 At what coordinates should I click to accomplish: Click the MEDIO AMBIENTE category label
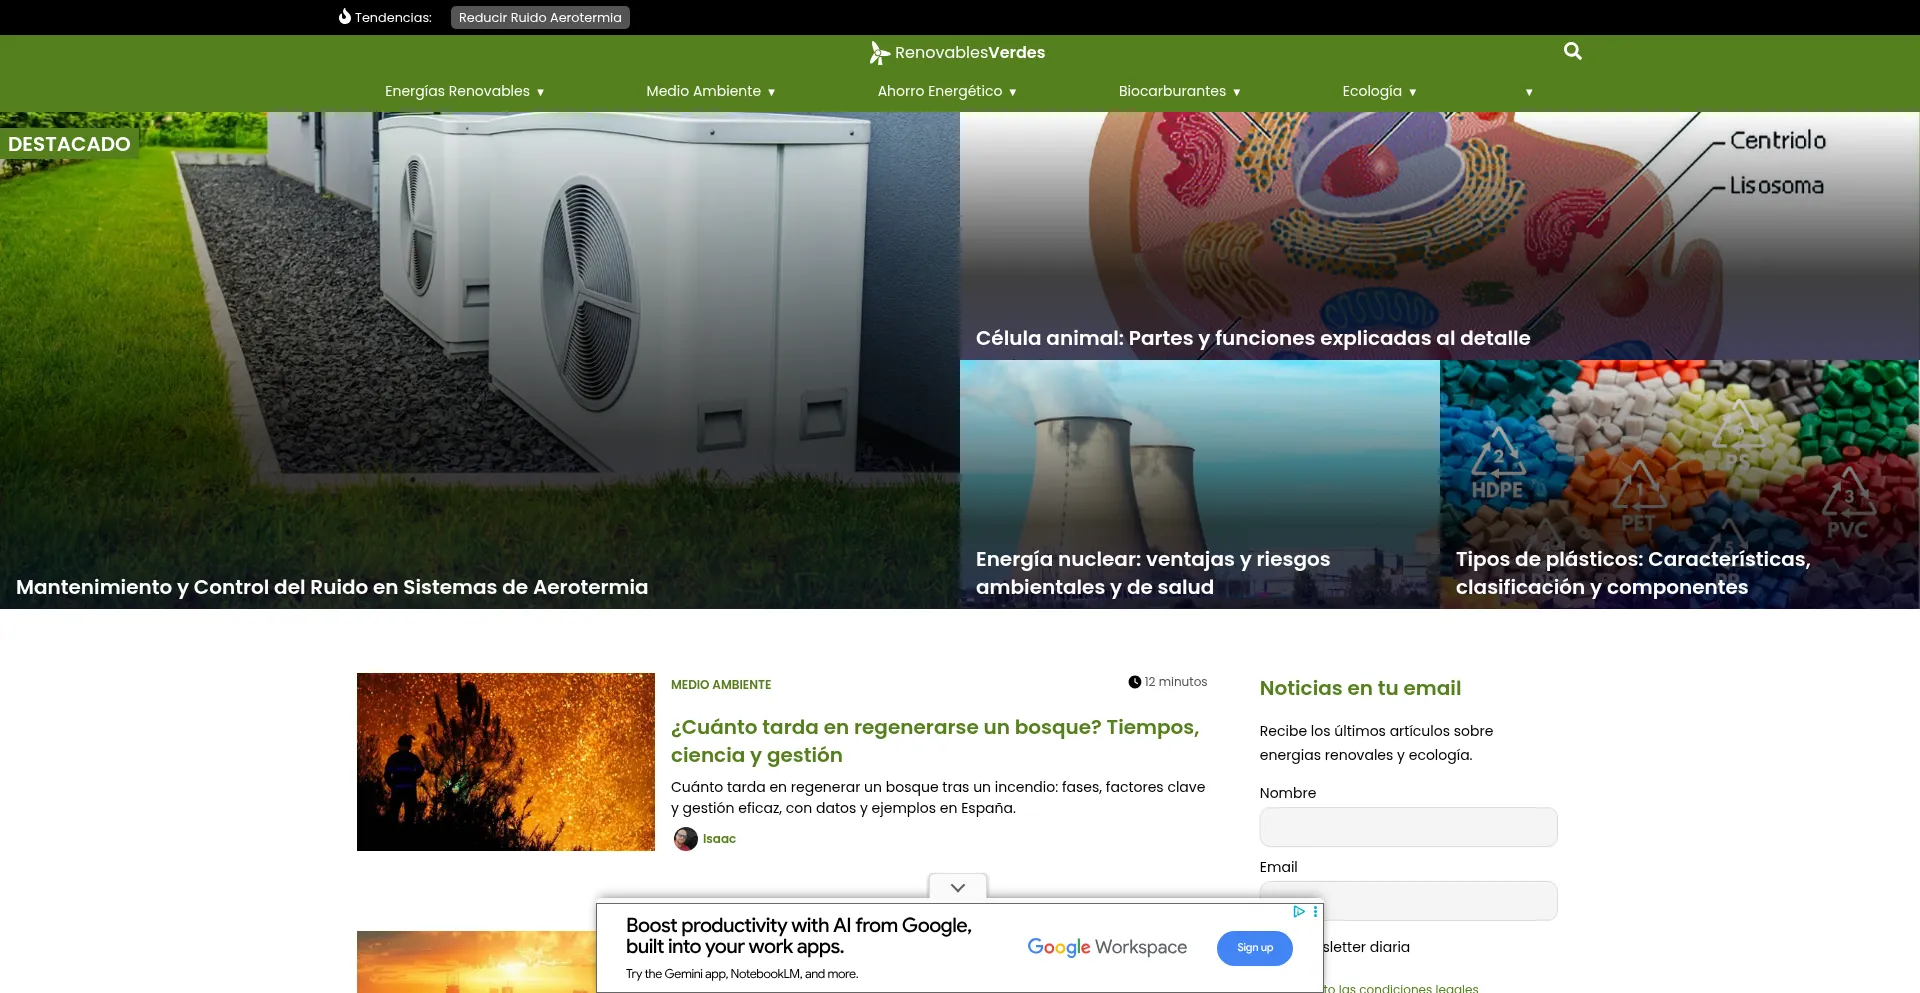[x=720, y=685]
